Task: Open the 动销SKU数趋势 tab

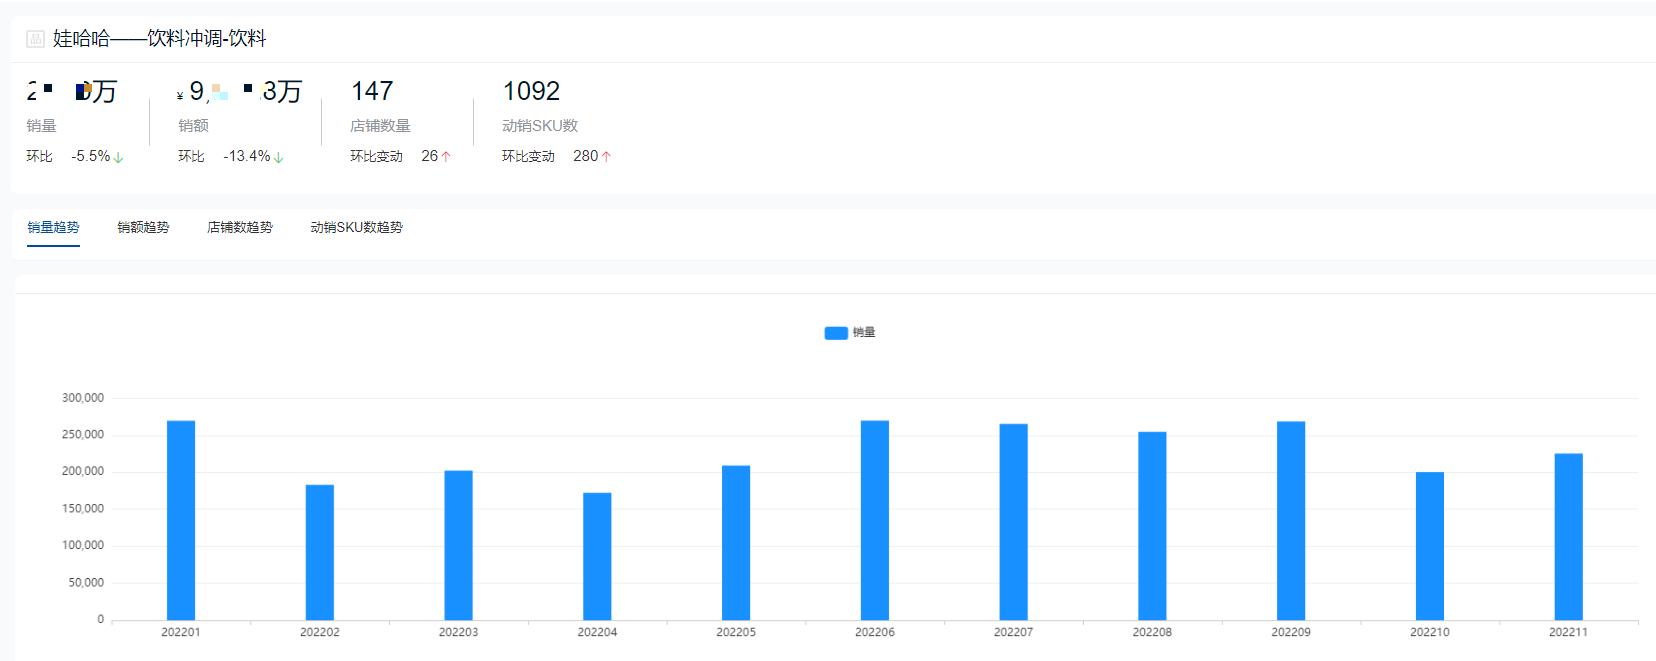Action: coord(356,227)
